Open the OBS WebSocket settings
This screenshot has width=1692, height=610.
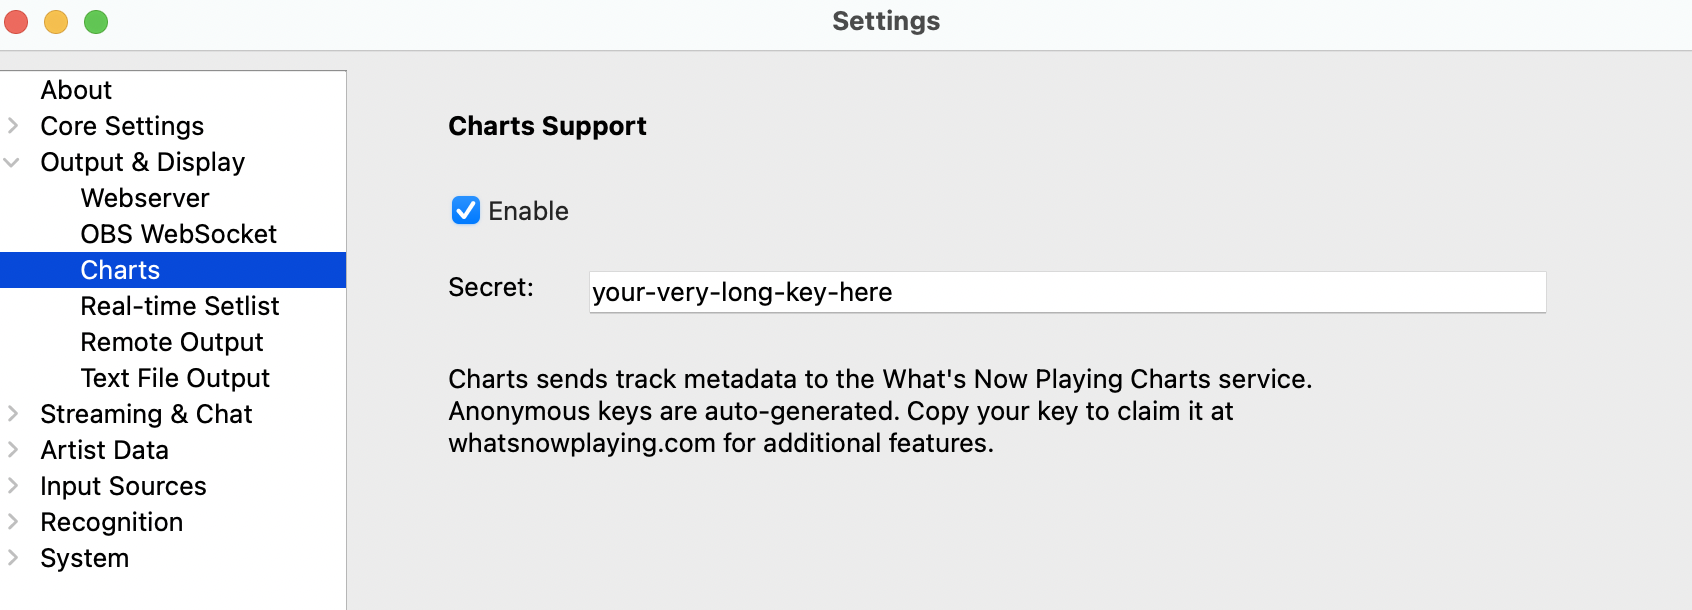coord(178,233)
